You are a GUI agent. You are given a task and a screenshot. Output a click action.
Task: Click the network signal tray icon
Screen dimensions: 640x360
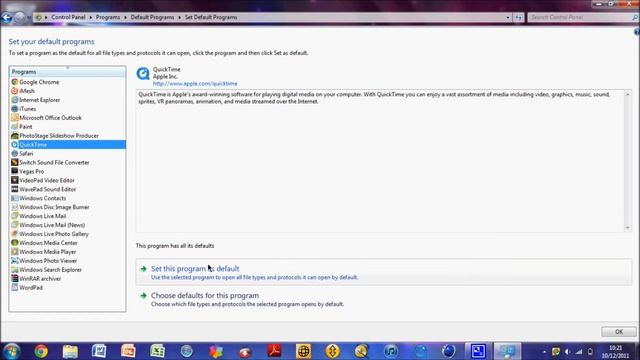click(579, 351)
